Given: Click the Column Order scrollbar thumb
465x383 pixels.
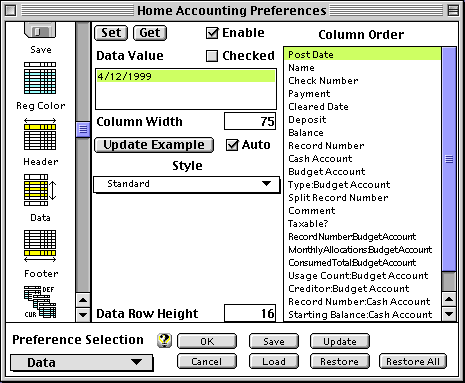Looking at the screenshot, I should (449, 159).
